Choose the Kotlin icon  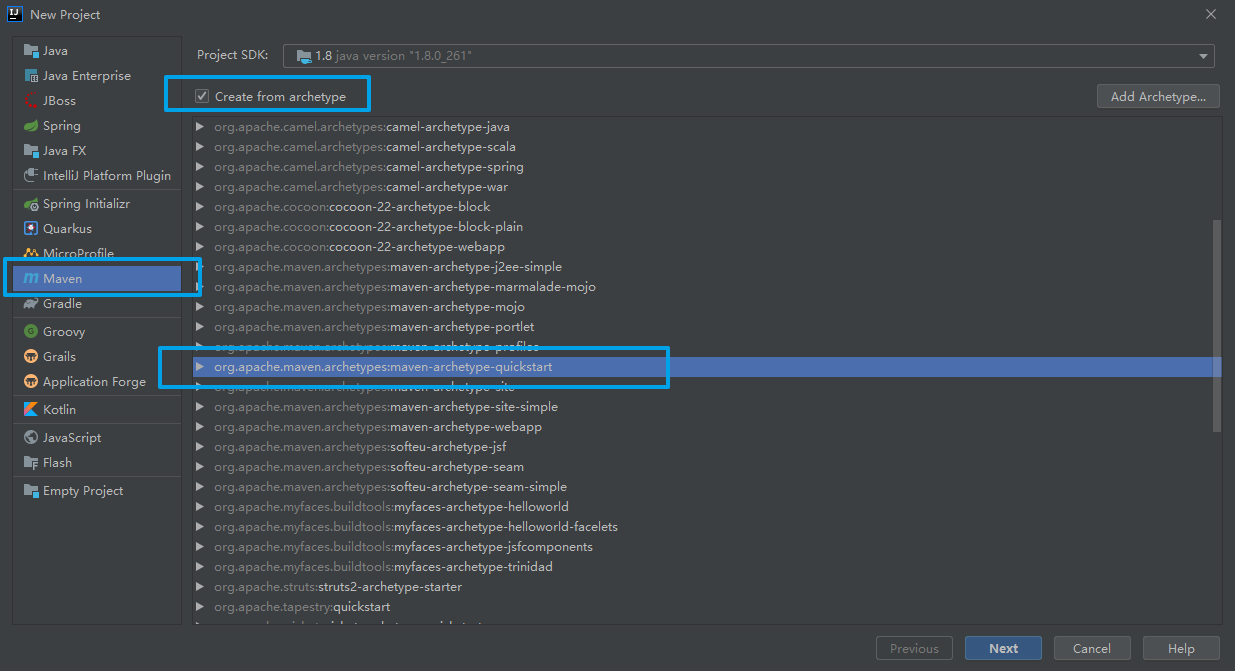tap(31, 410)
